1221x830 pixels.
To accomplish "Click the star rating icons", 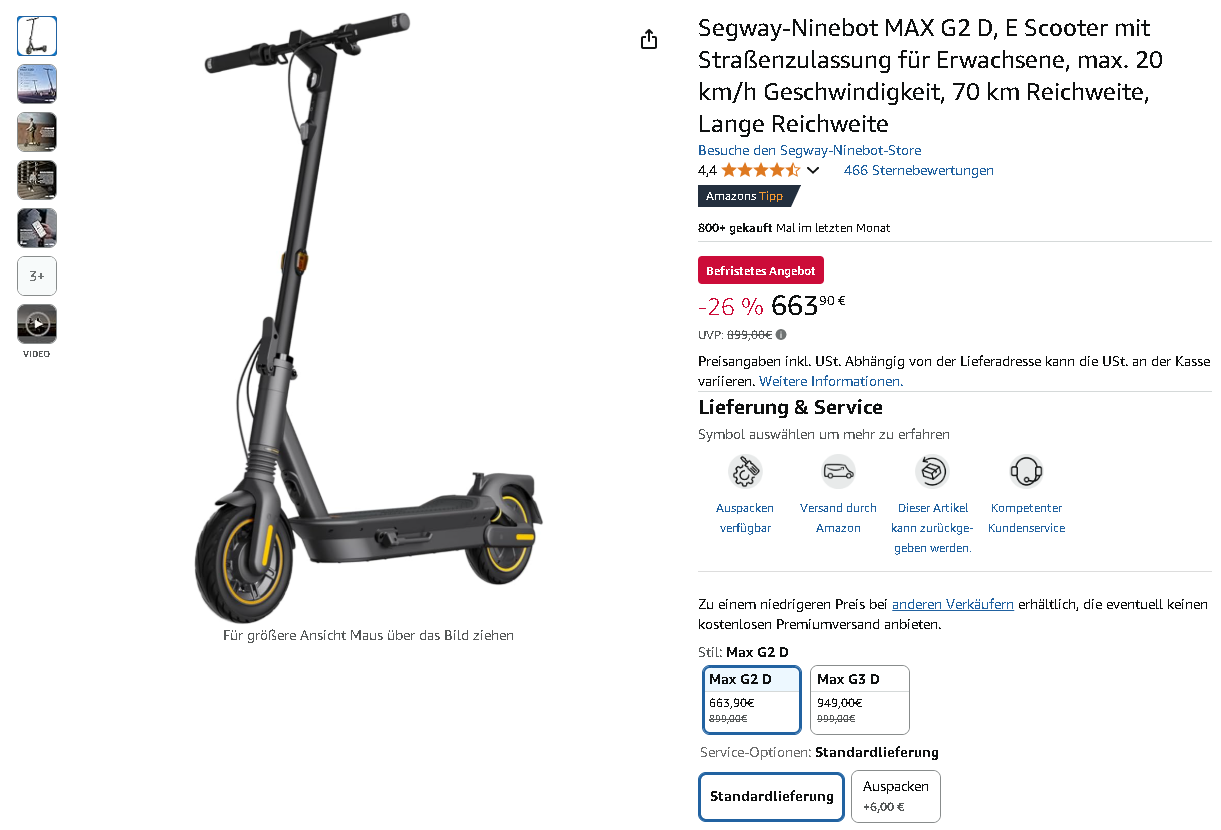I will pyautogui.click(x=761, y=170).
